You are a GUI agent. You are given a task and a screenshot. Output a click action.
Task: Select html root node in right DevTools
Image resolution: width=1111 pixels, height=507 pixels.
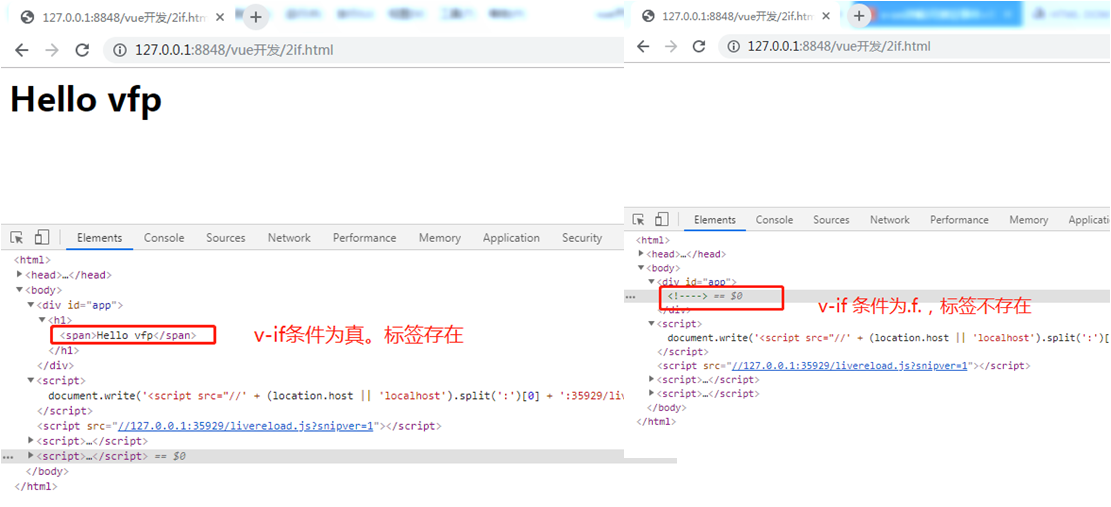[653, 241]
